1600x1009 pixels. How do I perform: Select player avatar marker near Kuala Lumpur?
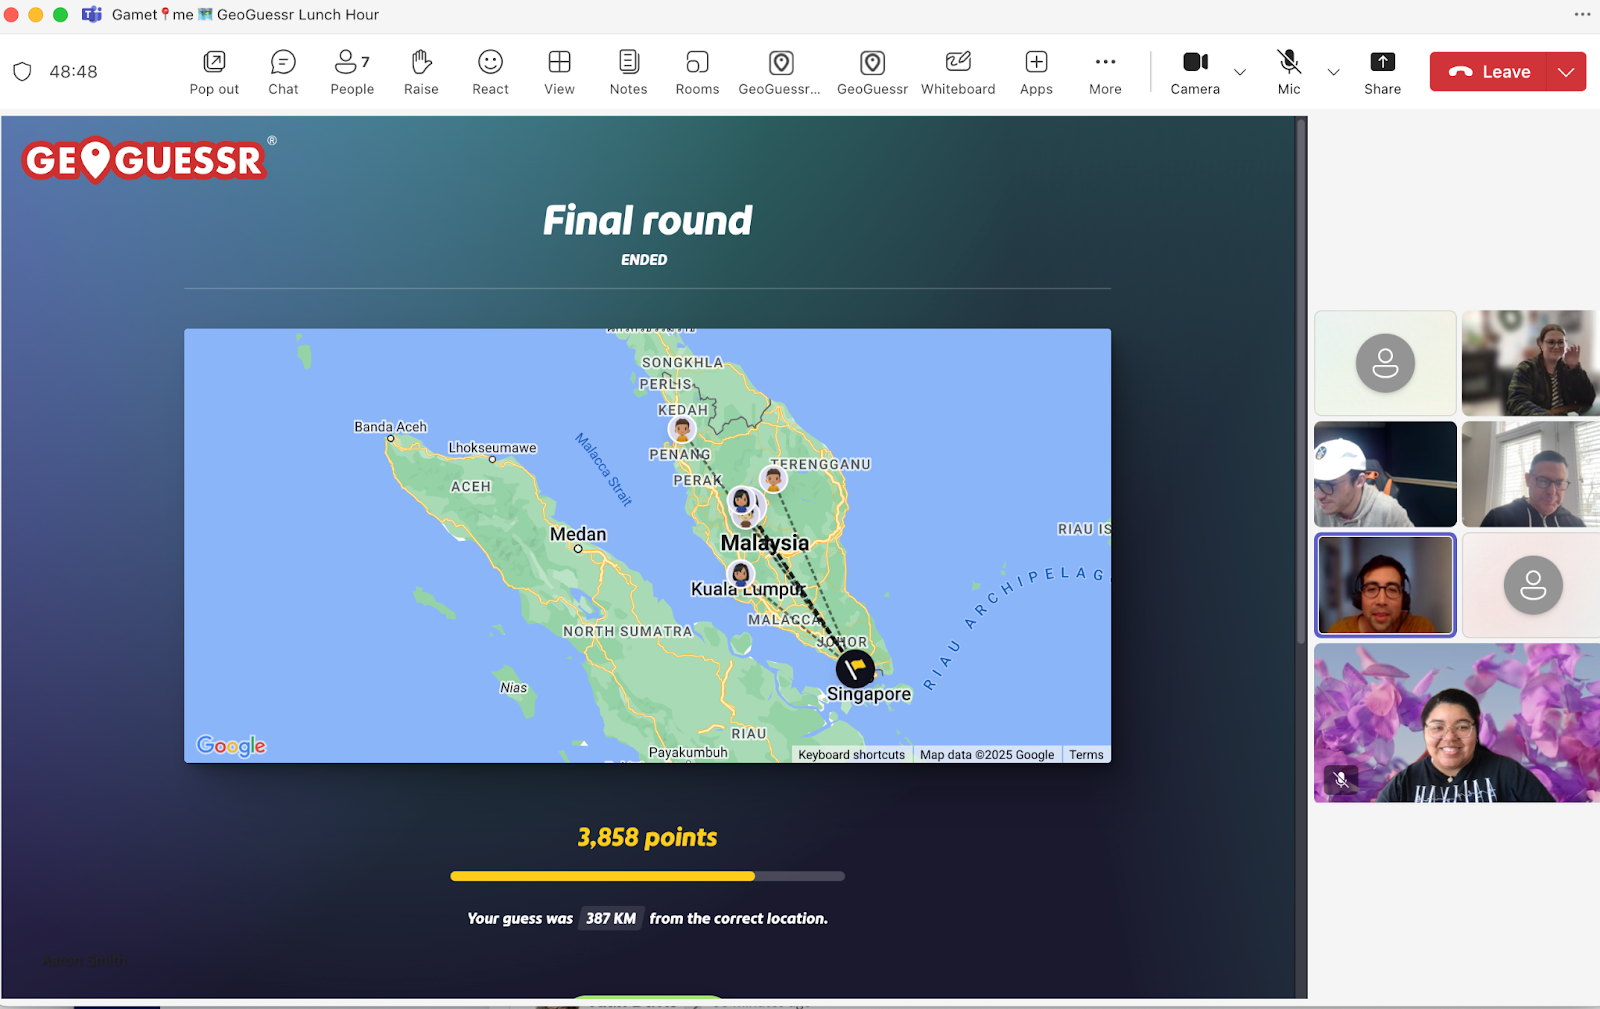[740, 574]
